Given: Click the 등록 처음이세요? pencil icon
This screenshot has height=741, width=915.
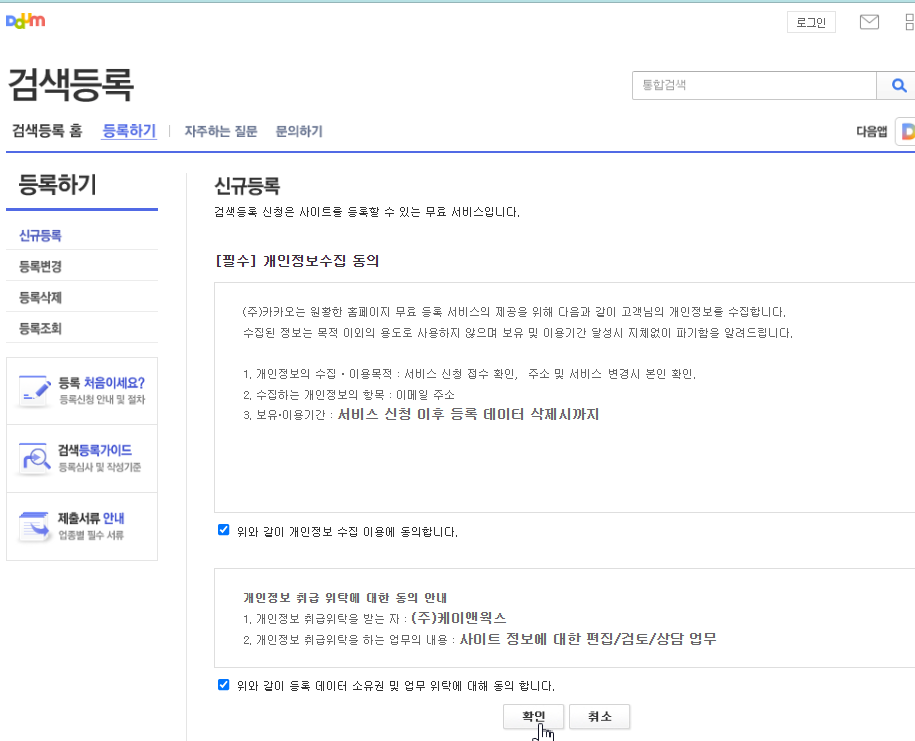Looking at the screenshot, I should 34,389.
